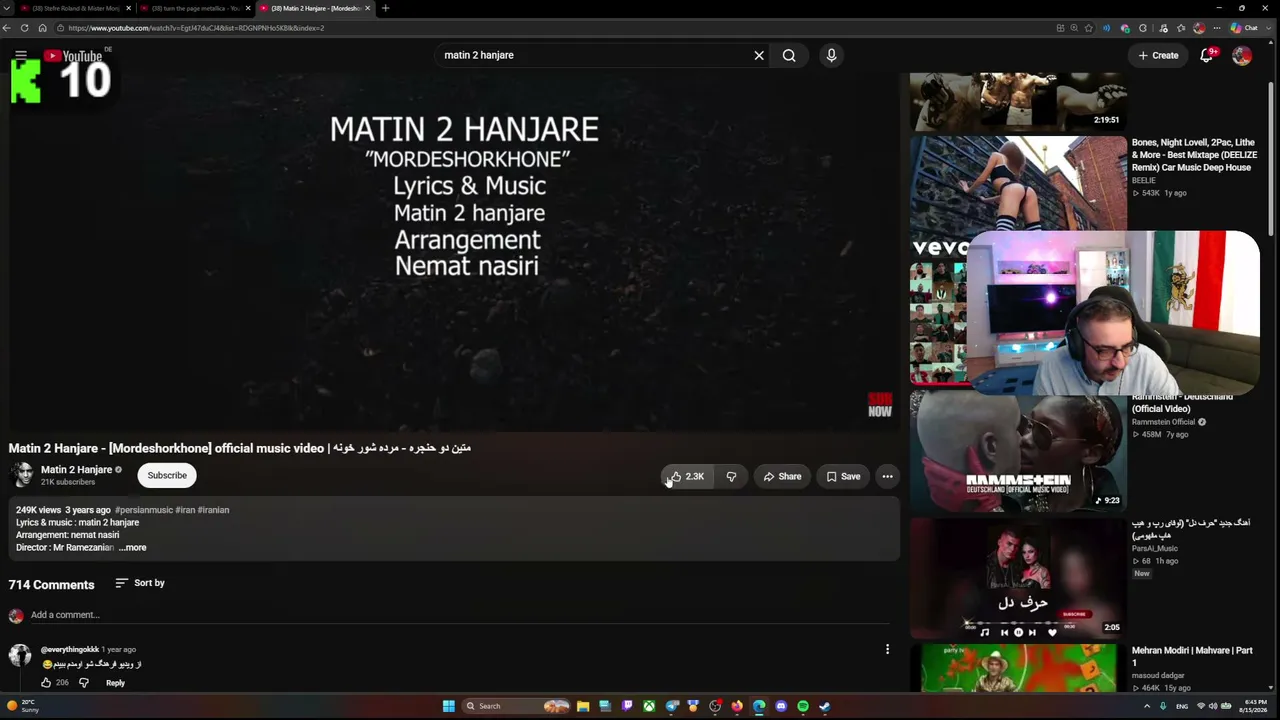This screenshot has height=720, width=1280.
Task: Go to the browser home page
Action: tap(42, 28)
